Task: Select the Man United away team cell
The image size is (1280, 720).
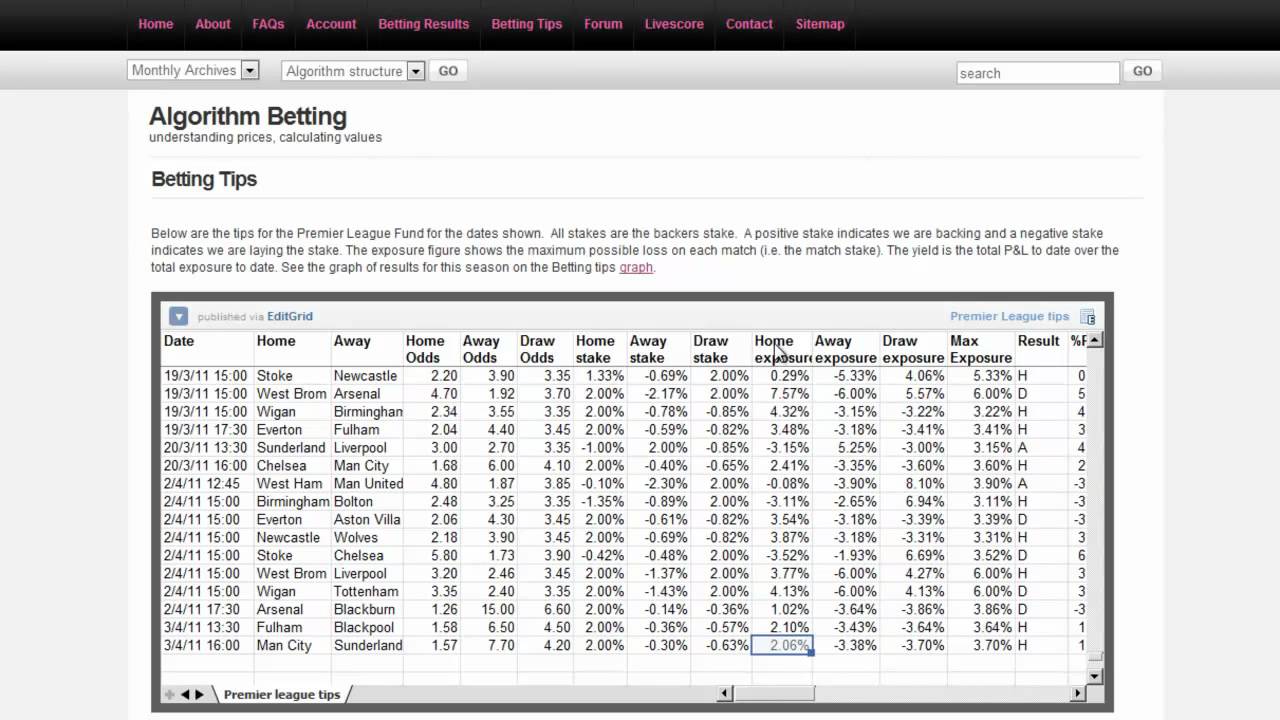Action: tap(368, 483)
